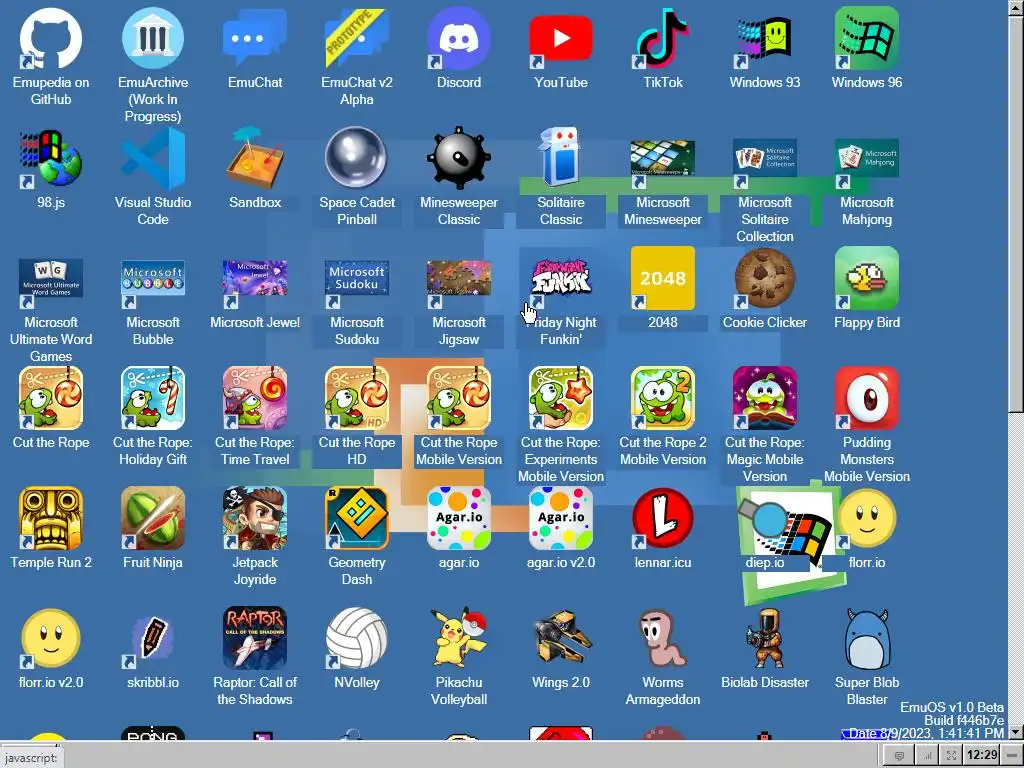Open the TikTok shortcut icon
Image resolution: width=1024 pixels, height=768 pixels.
(662, 38)
